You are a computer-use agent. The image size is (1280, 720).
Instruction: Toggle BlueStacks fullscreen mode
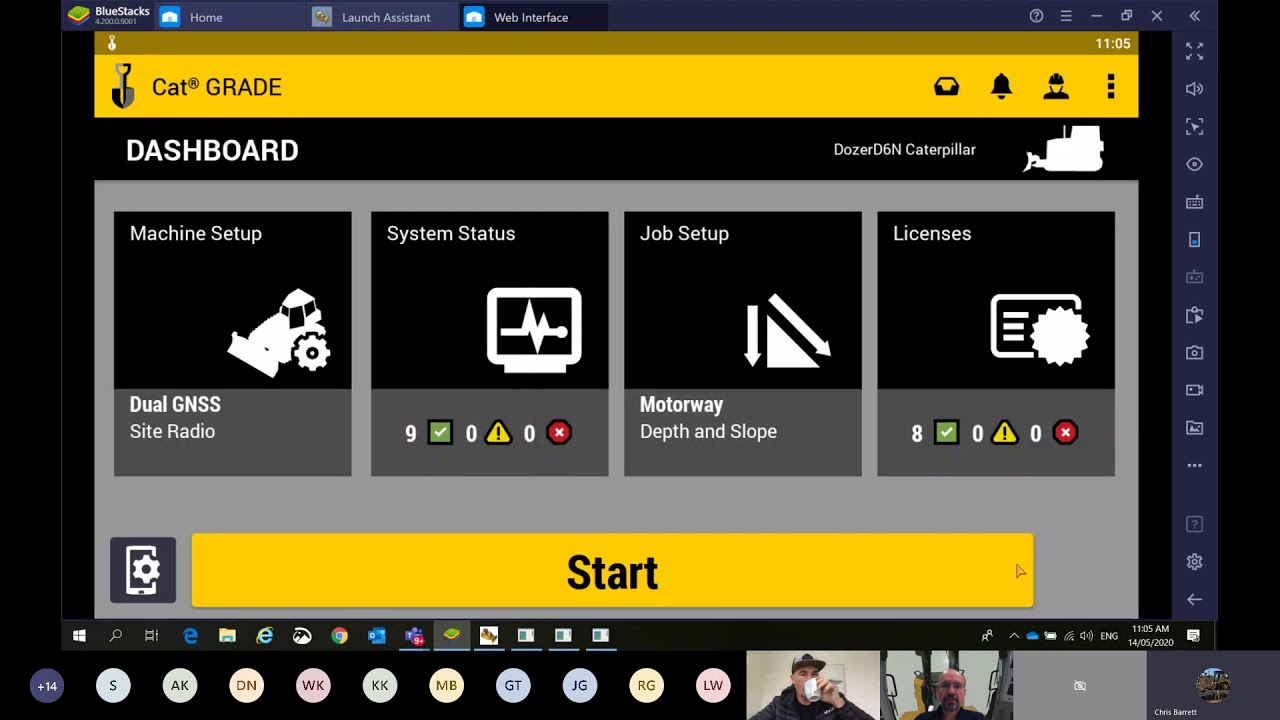coord(1194,50)
